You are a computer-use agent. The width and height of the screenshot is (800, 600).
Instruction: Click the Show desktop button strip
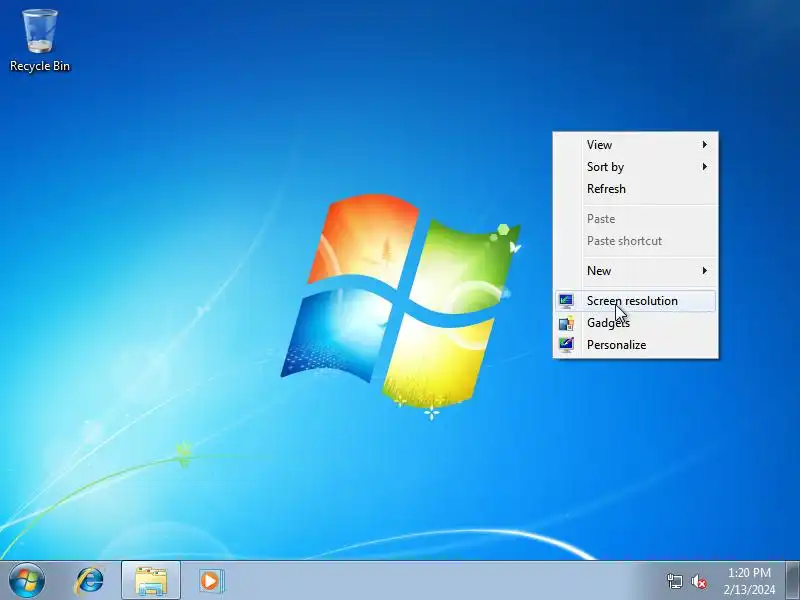pyautogui.click(x=793, y=581)
